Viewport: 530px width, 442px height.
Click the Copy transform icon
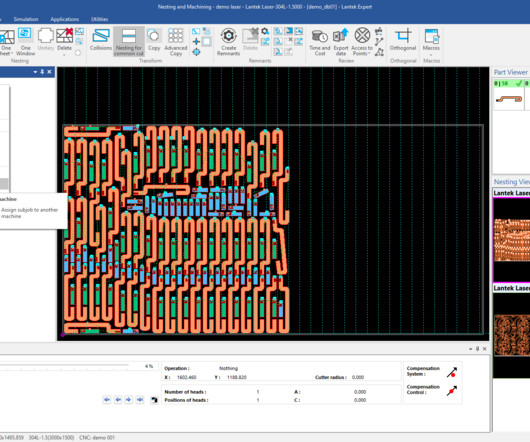click(x=154, y=40)
